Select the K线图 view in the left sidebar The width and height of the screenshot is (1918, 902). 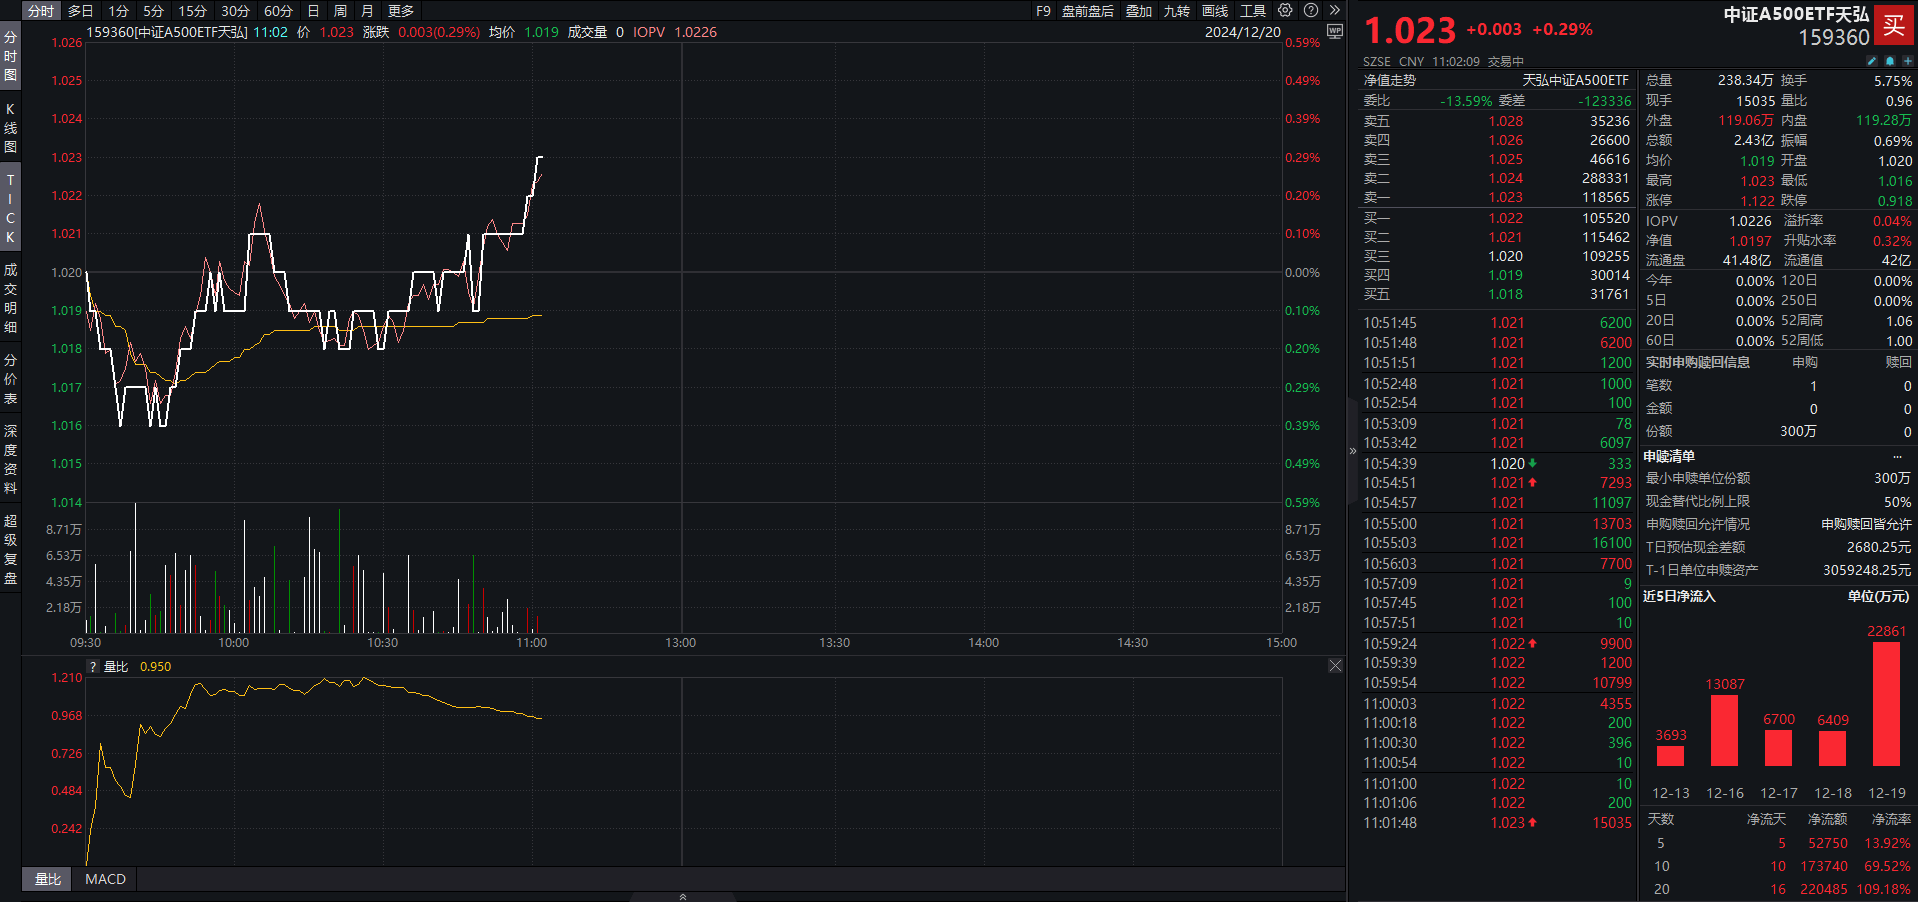click(10, 128)
